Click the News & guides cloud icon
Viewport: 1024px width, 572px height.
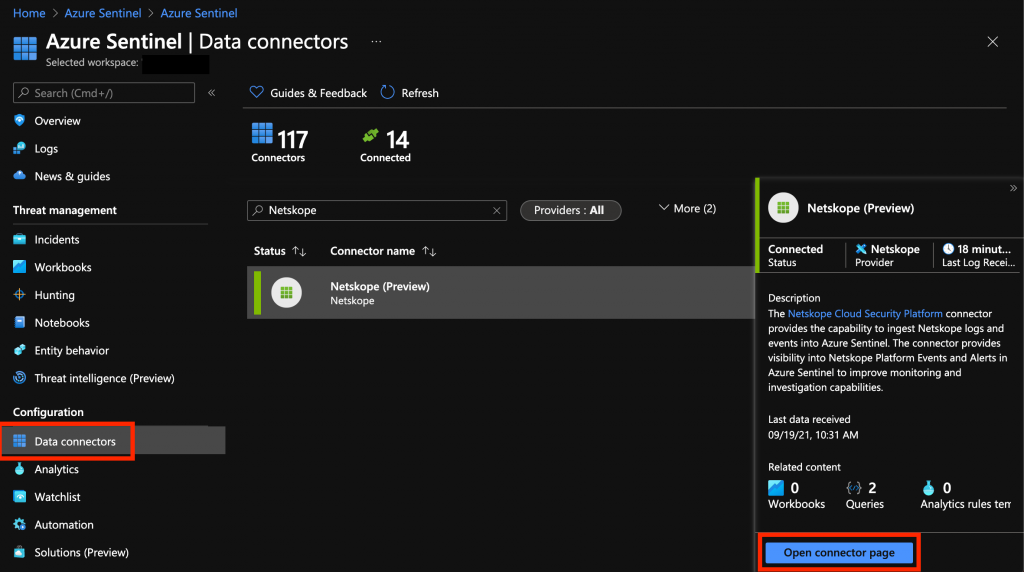pos(20,176)
